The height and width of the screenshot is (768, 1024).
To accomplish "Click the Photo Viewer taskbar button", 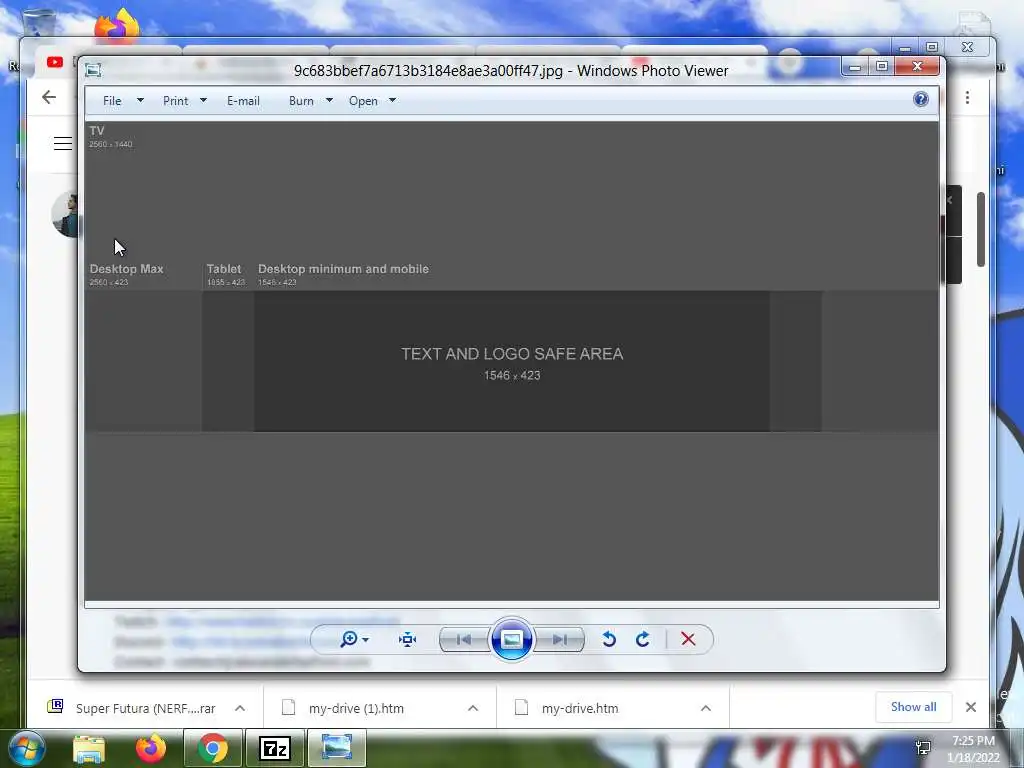I will [336, 748].
